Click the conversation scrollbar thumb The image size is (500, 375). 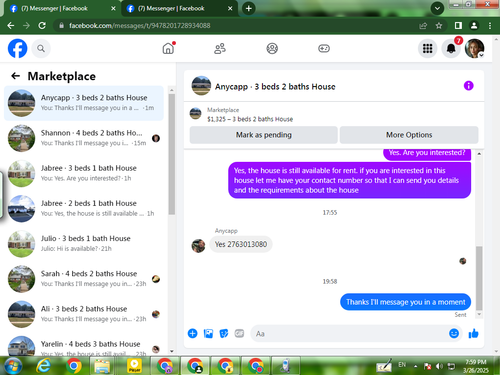pos(479,278)
